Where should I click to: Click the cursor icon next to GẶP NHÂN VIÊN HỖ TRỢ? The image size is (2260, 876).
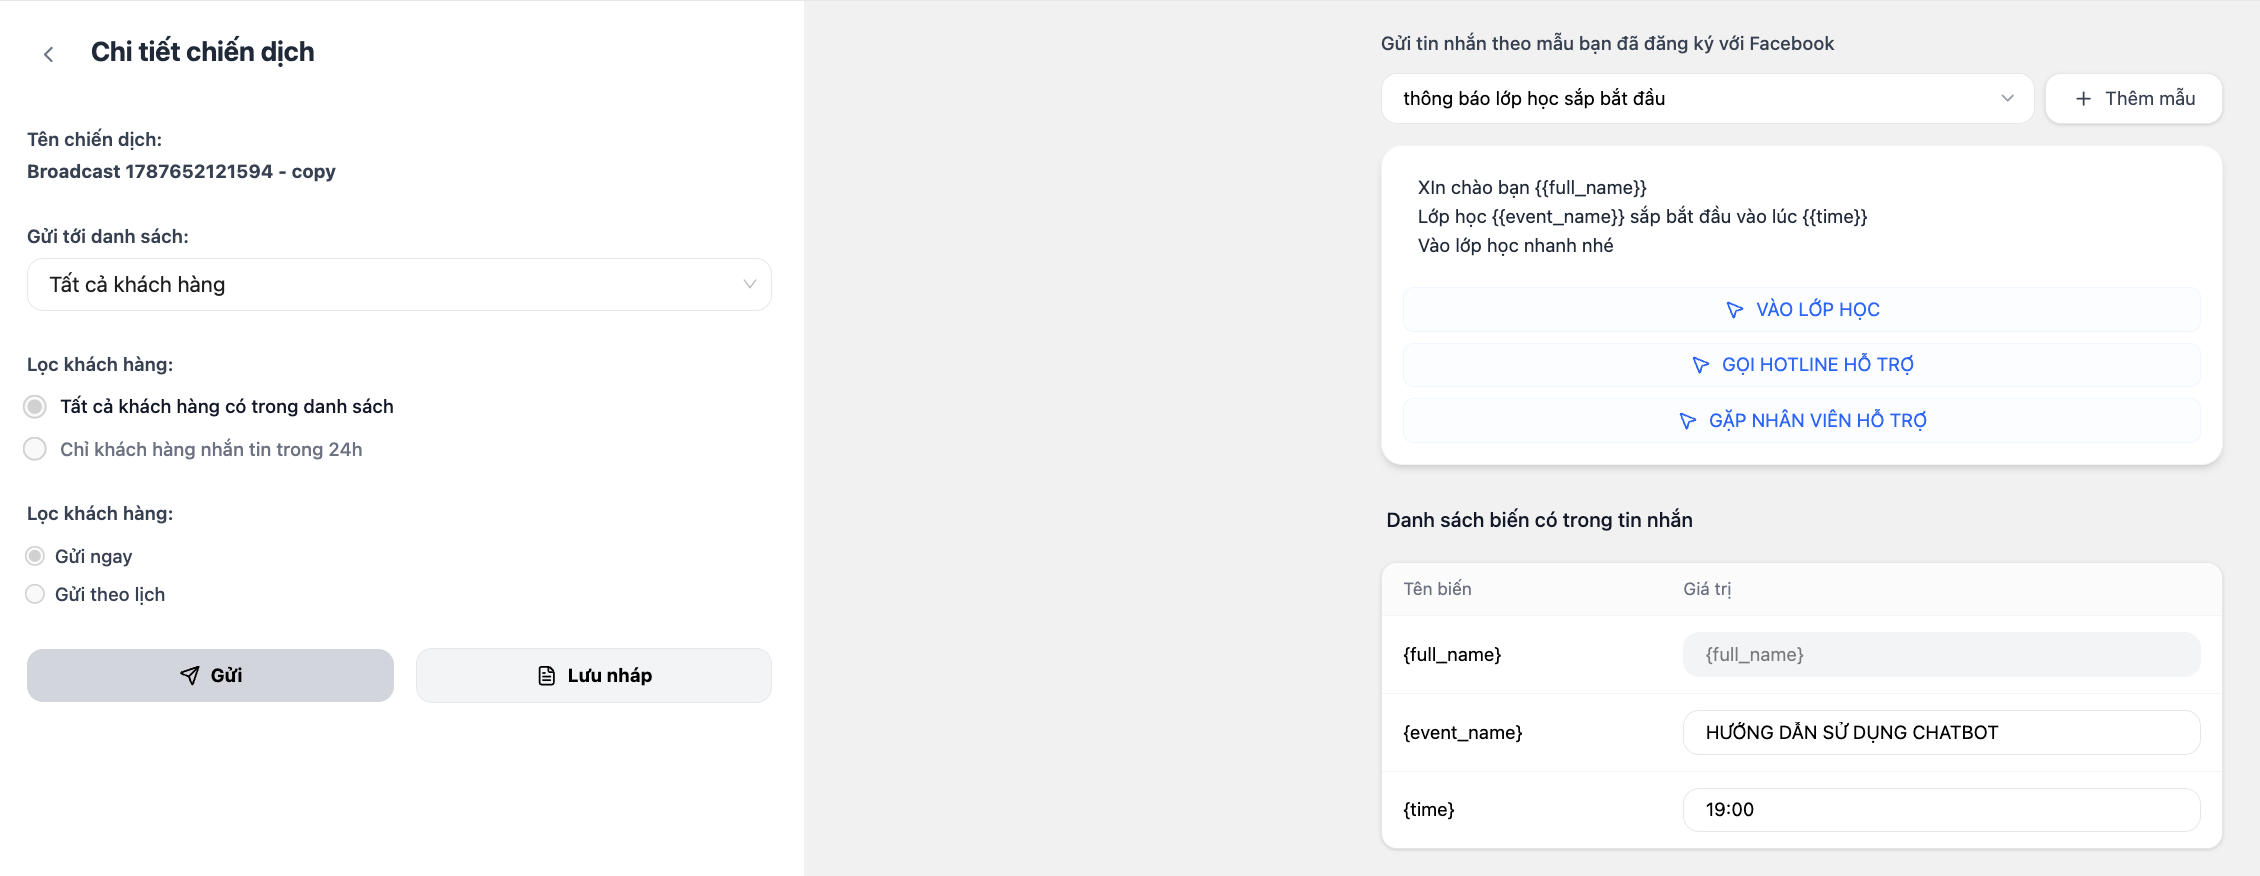point(1687,421)
